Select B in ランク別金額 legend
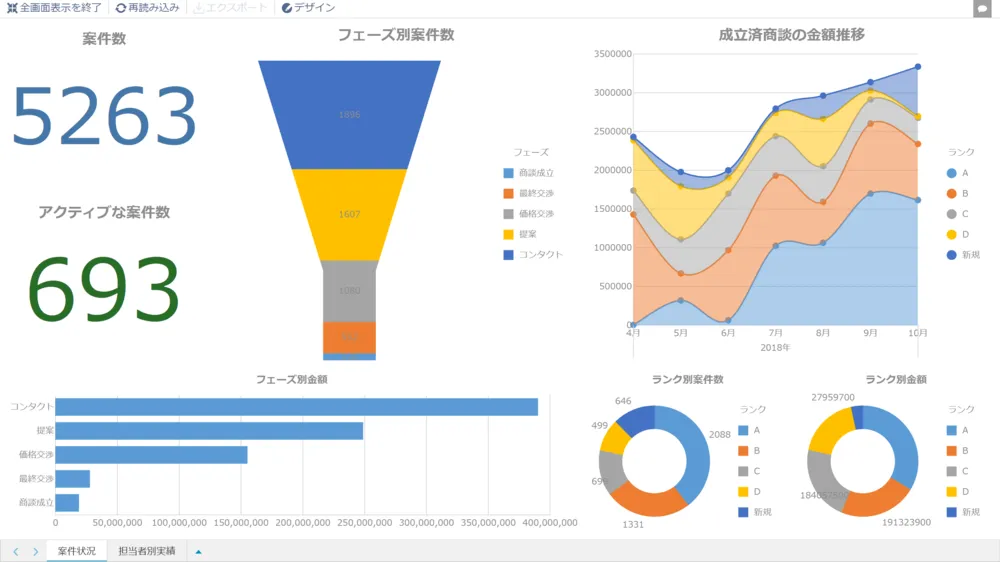The image size is (1000, 562). pos(958,451)
